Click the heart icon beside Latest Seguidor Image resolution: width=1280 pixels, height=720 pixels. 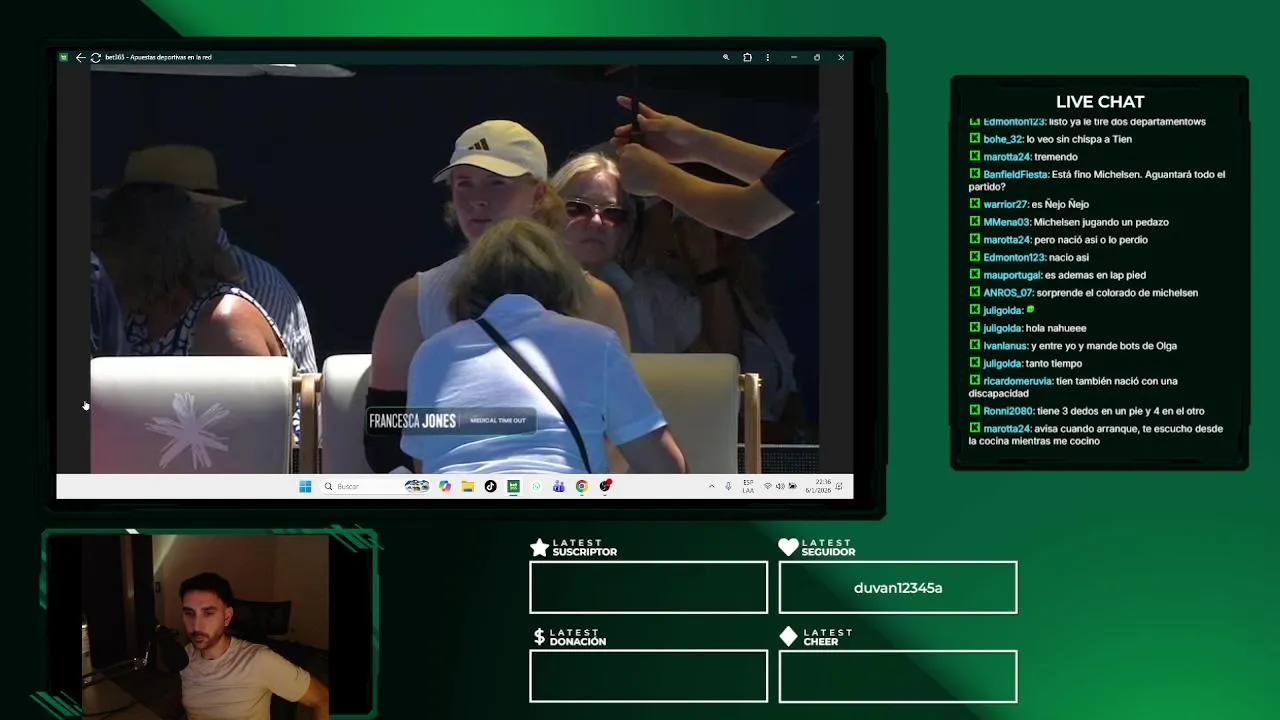(788, 547)
